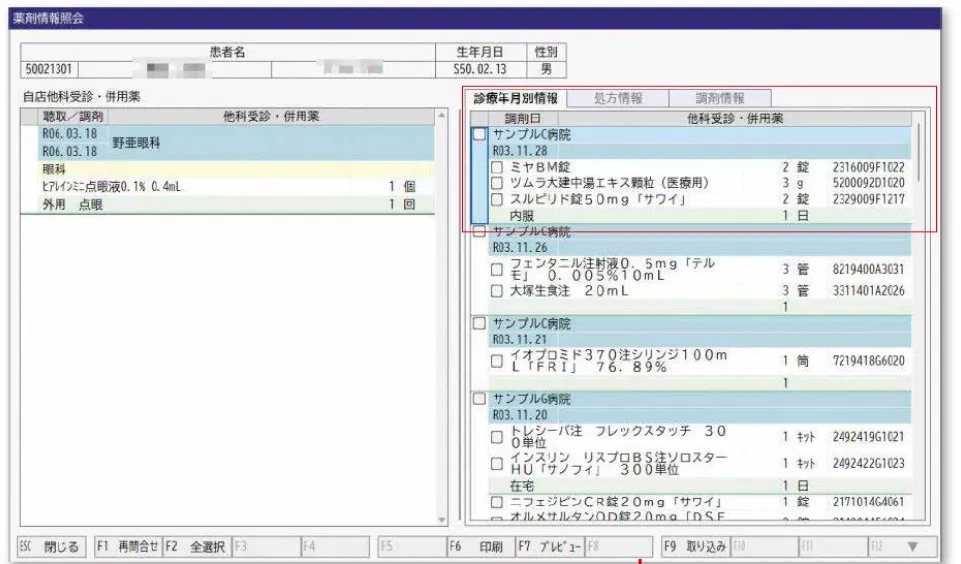The width and height of the screenshot is (961, 564).
Task: Check the ミヤBM錠 checkbox
Action: [x=497, y=167]
